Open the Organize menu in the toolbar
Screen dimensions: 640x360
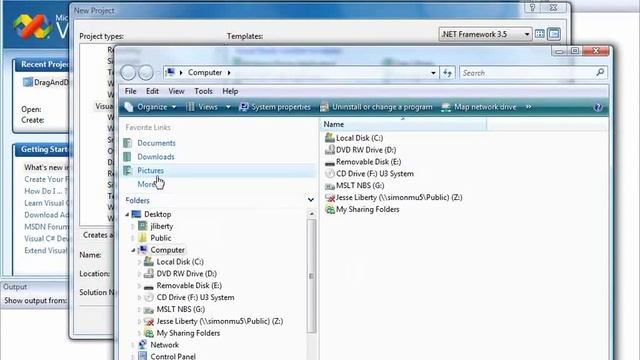tap(151, 107)
